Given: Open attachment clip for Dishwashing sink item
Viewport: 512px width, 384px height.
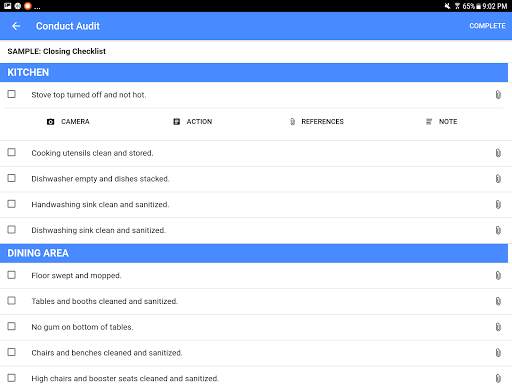Looking at the screenshot, I should click(498, 230).
